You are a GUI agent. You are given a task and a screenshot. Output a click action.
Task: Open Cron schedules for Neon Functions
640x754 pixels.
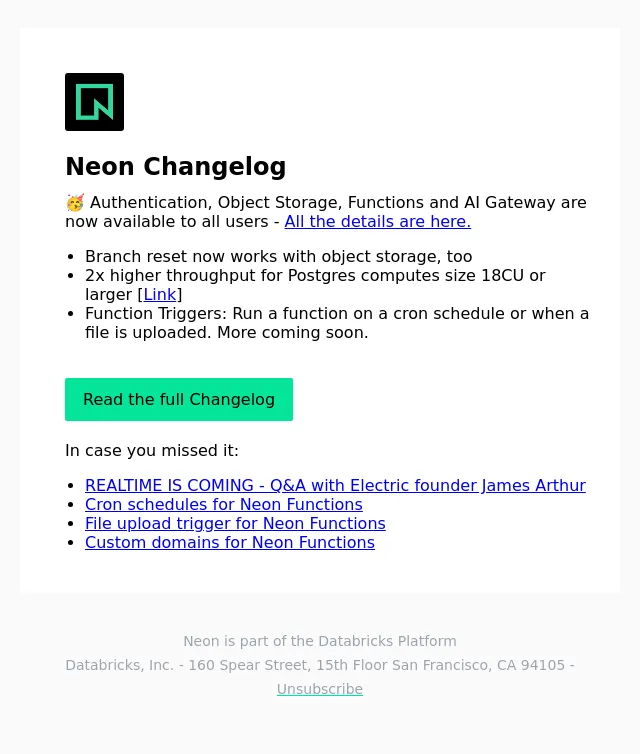(x=224, y=504)
